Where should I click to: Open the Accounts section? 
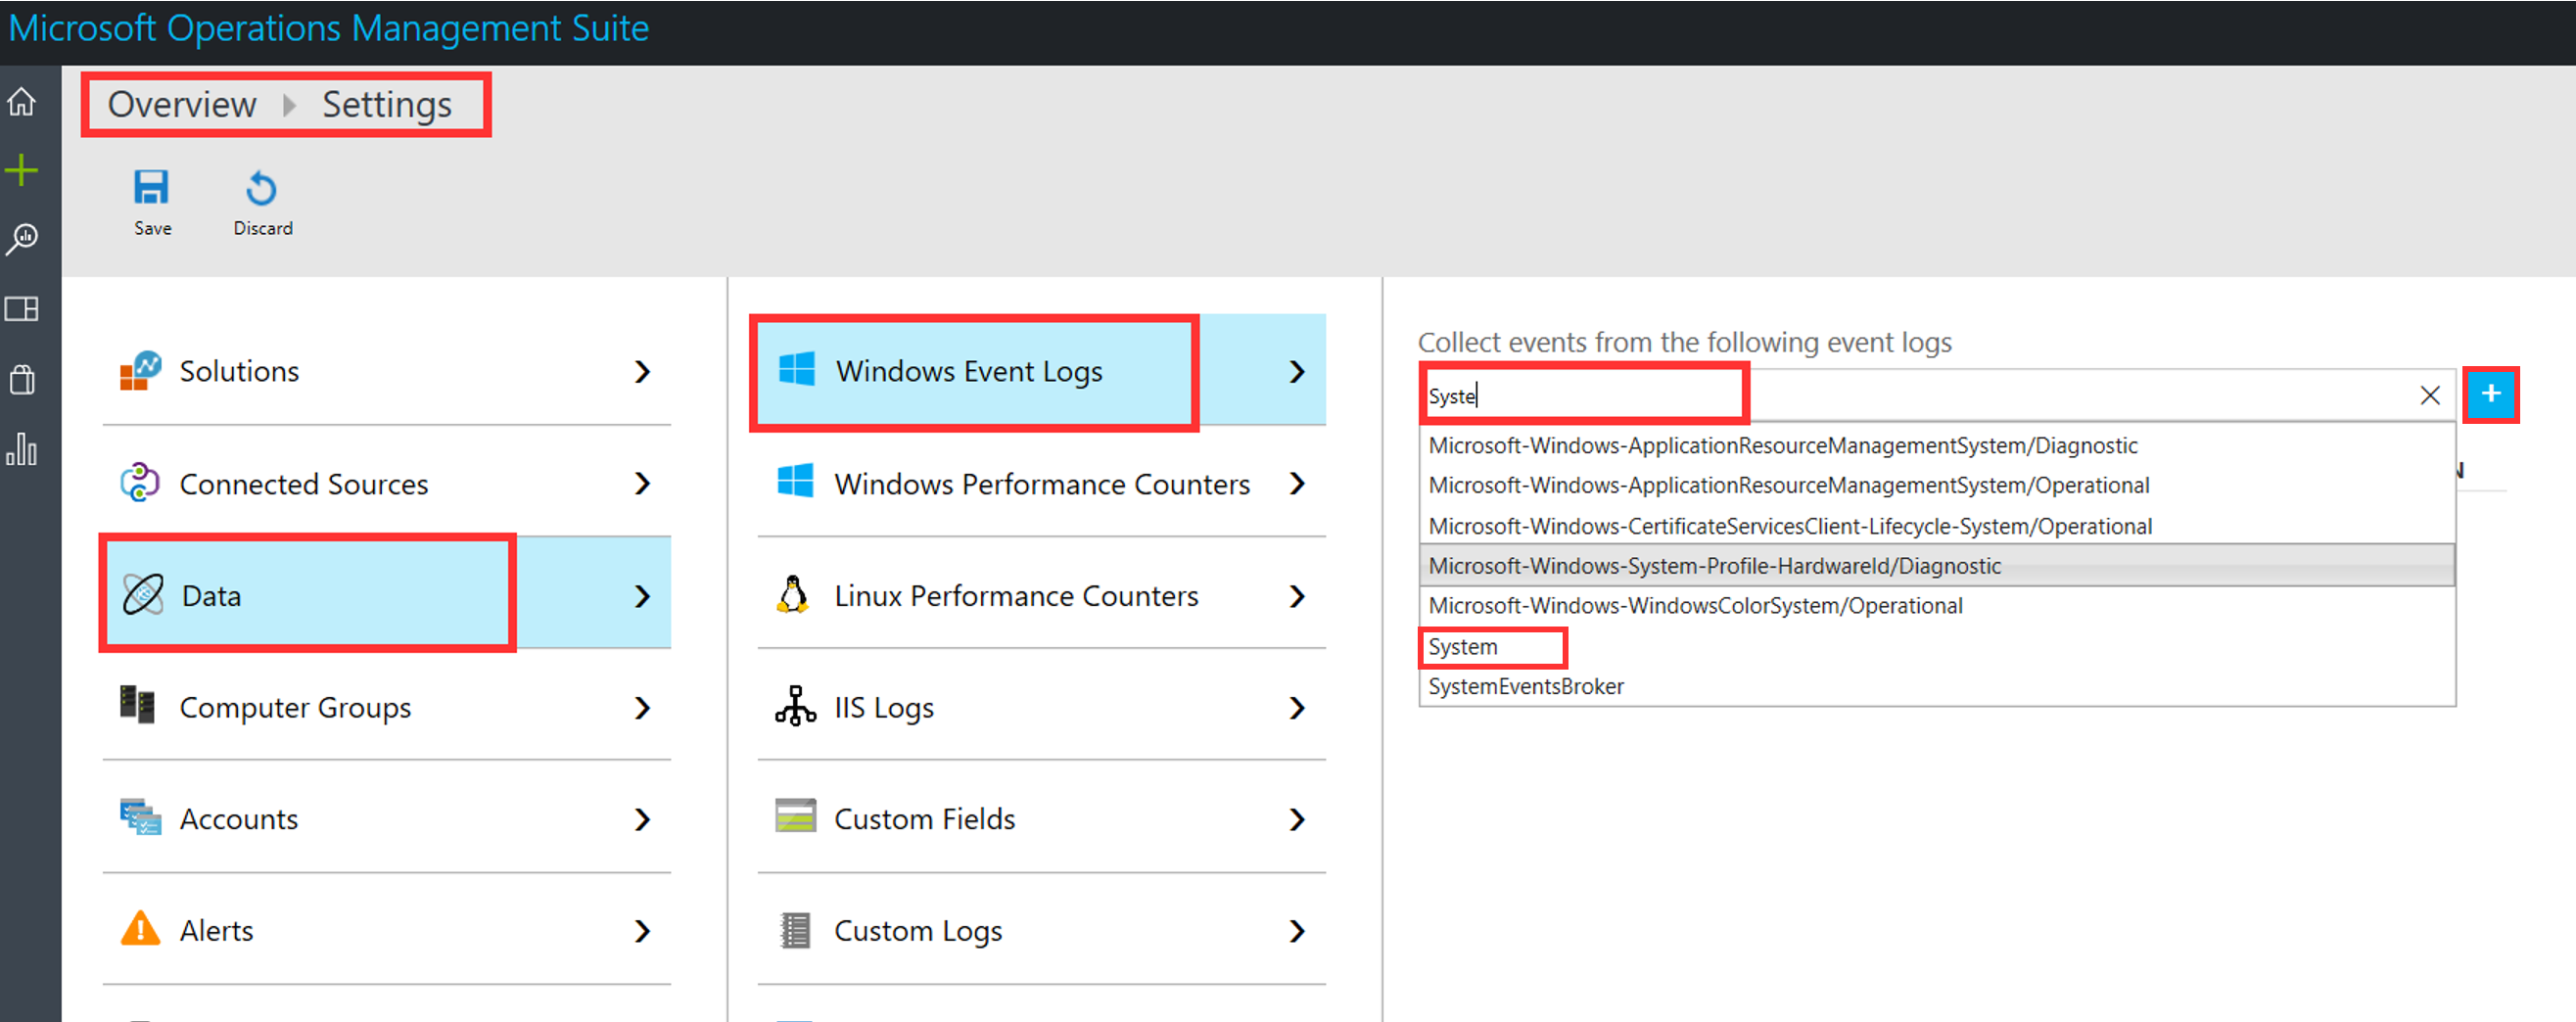(386, 819)
